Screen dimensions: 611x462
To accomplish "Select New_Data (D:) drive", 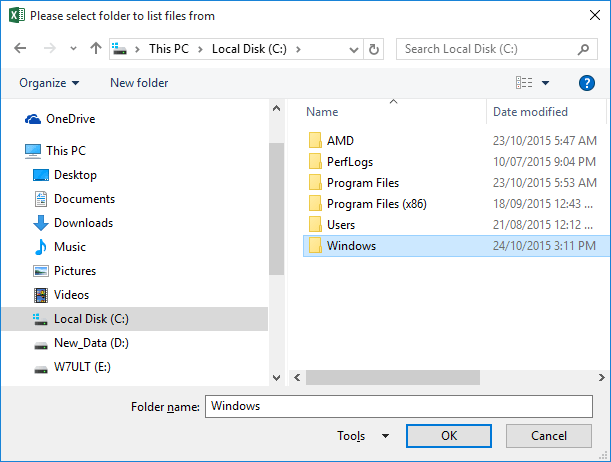I will click(x=81, y=343).
